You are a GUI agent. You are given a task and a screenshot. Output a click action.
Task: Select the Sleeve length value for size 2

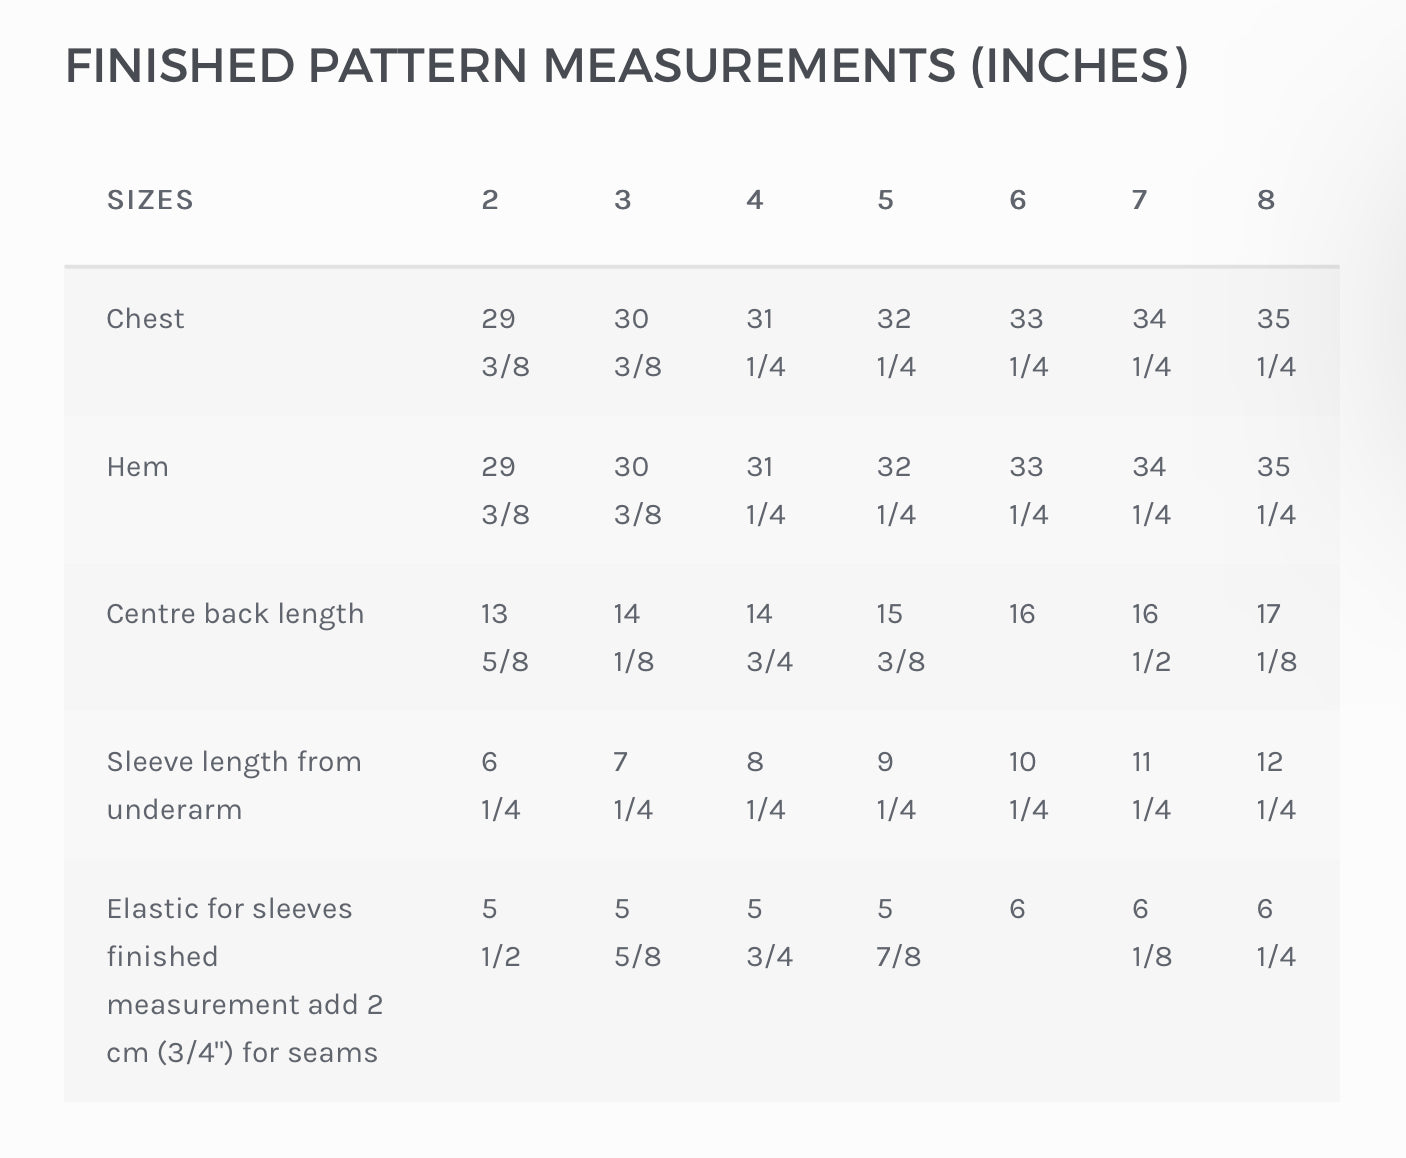pos(500,785)
